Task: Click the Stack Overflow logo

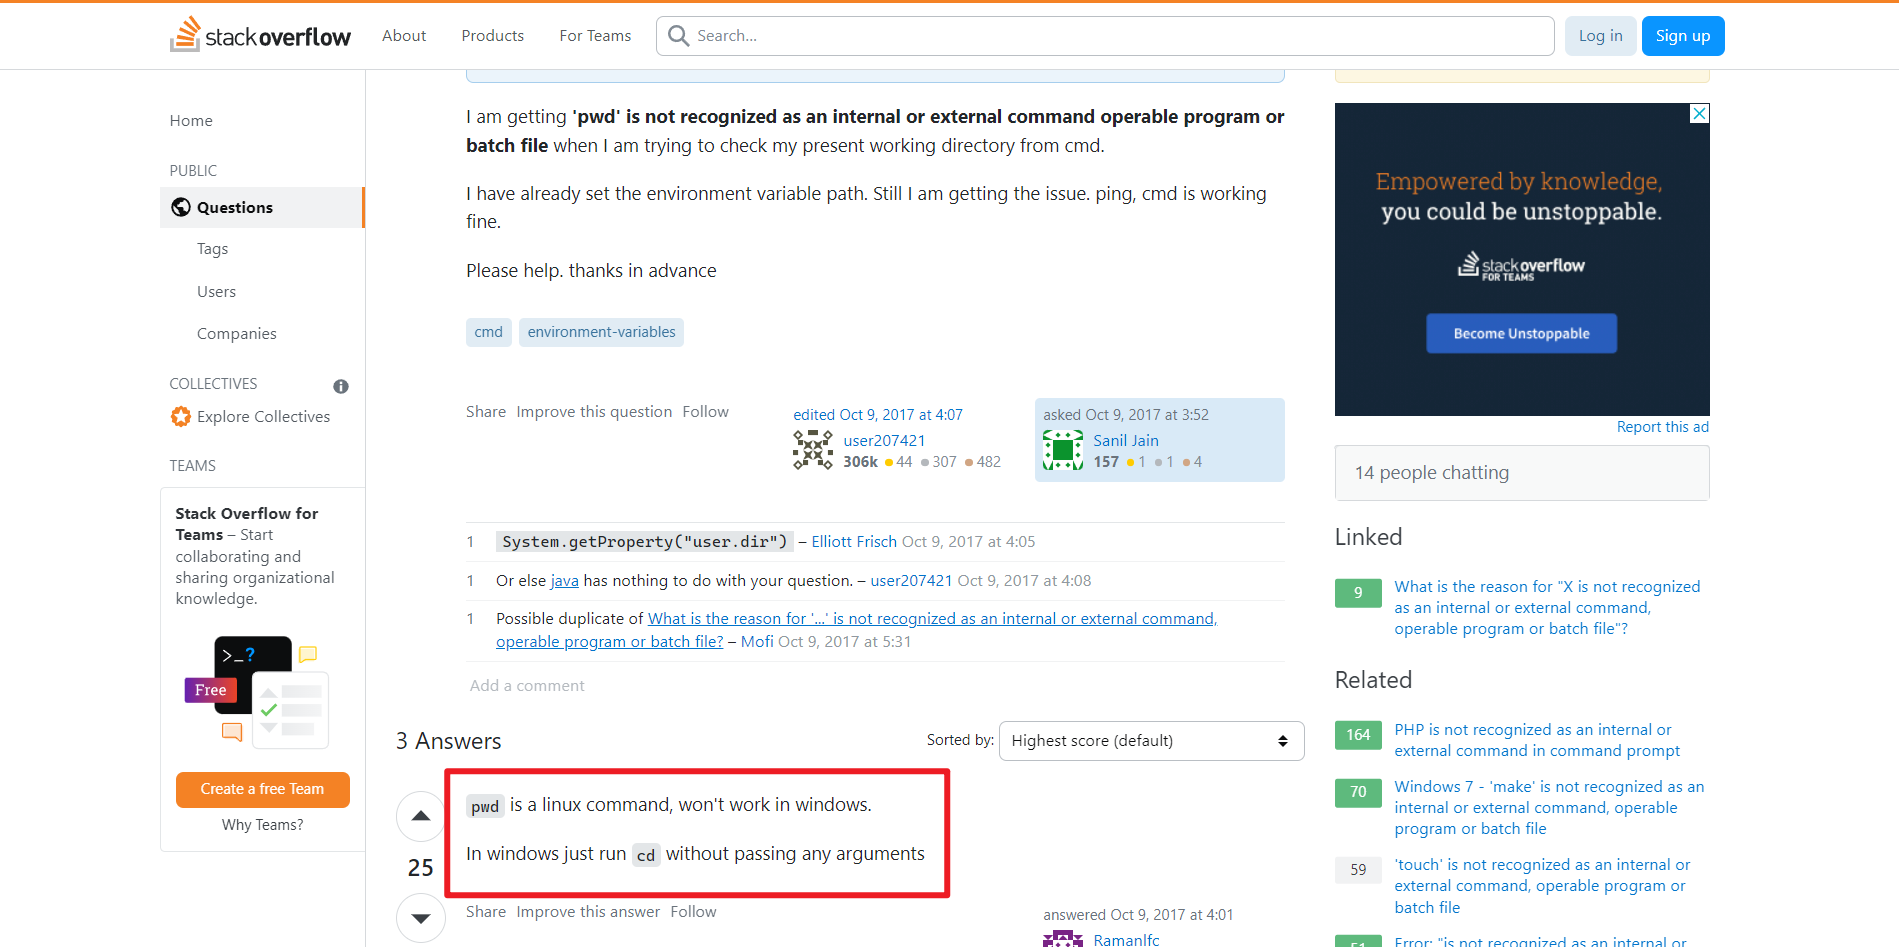Action: [x=260, y=35]
